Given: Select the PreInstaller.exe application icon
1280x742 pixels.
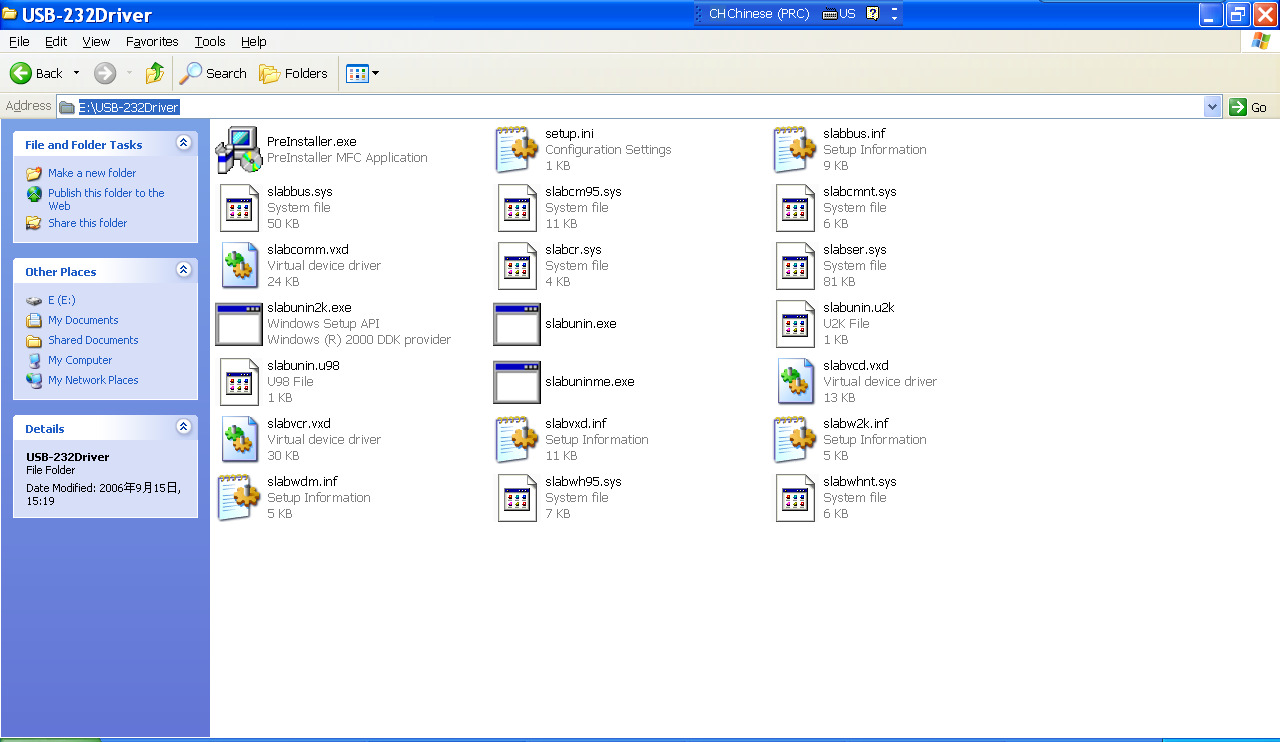Looking at the screenshot, I should click(238, 150).
